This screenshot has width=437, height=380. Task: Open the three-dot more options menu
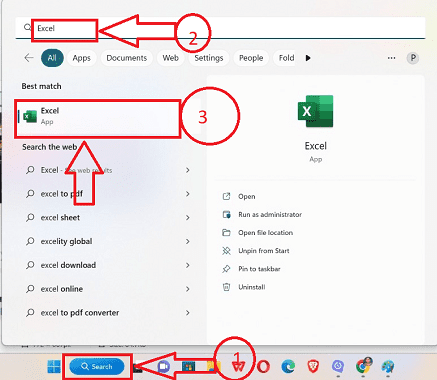(x=391, y=58)
